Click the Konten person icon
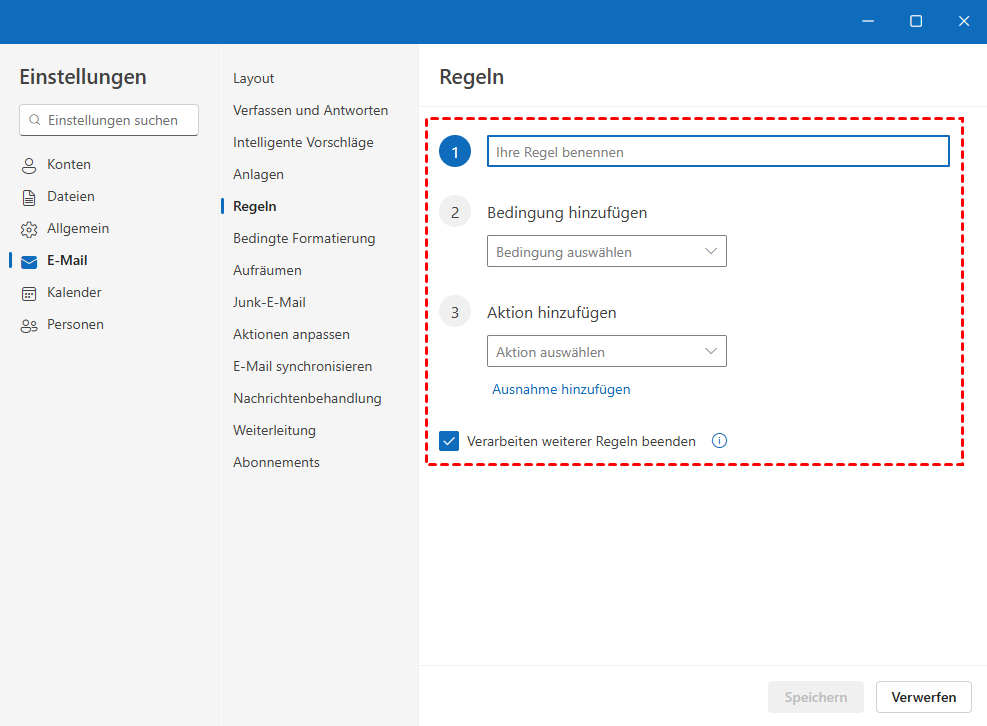Image resolution: width=987 pixels, height=726 pixels. pos(29,165)
